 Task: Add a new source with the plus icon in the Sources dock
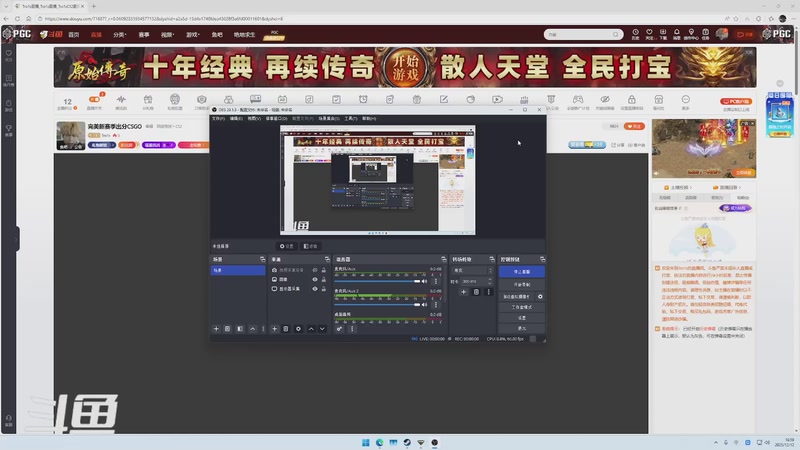coord(274,329)
